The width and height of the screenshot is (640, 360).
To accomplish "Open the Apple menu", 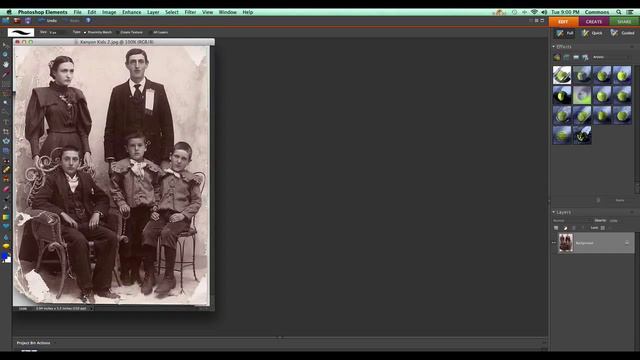I will [x=9, y=12].
